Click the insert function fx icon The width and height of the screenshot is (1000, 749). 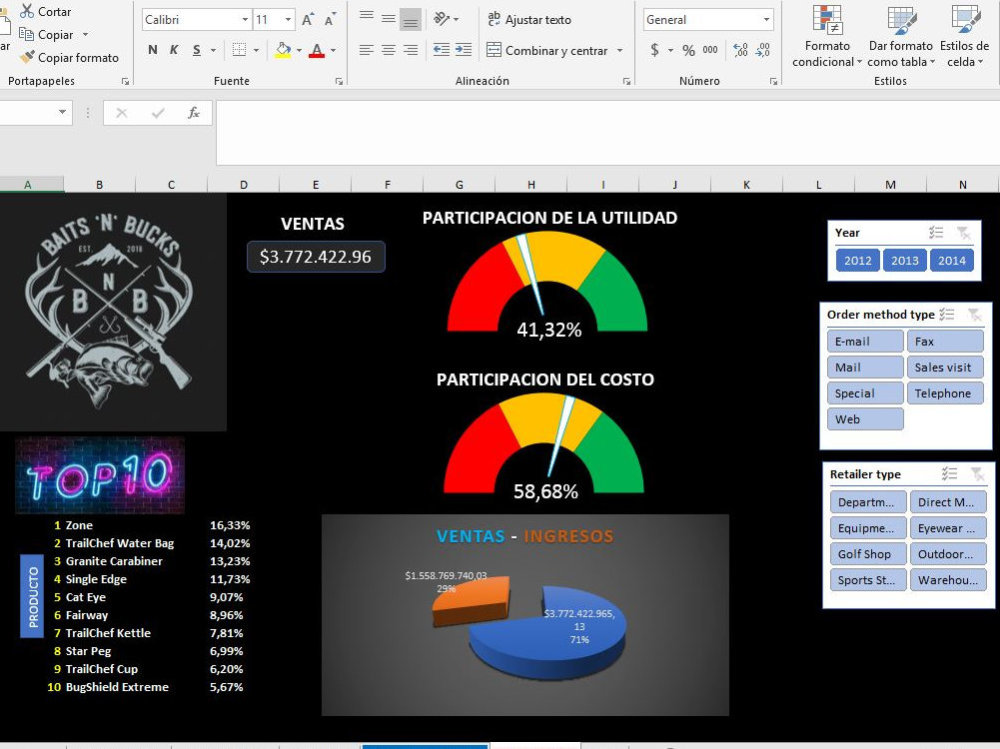tap(193, 113)
